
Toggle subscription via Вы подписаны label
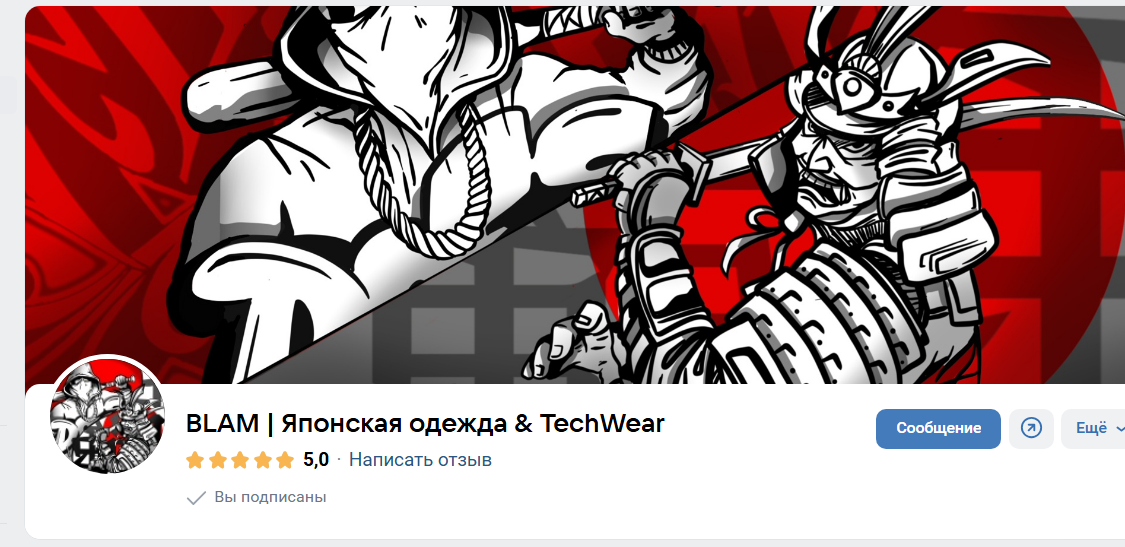(270, 497)
